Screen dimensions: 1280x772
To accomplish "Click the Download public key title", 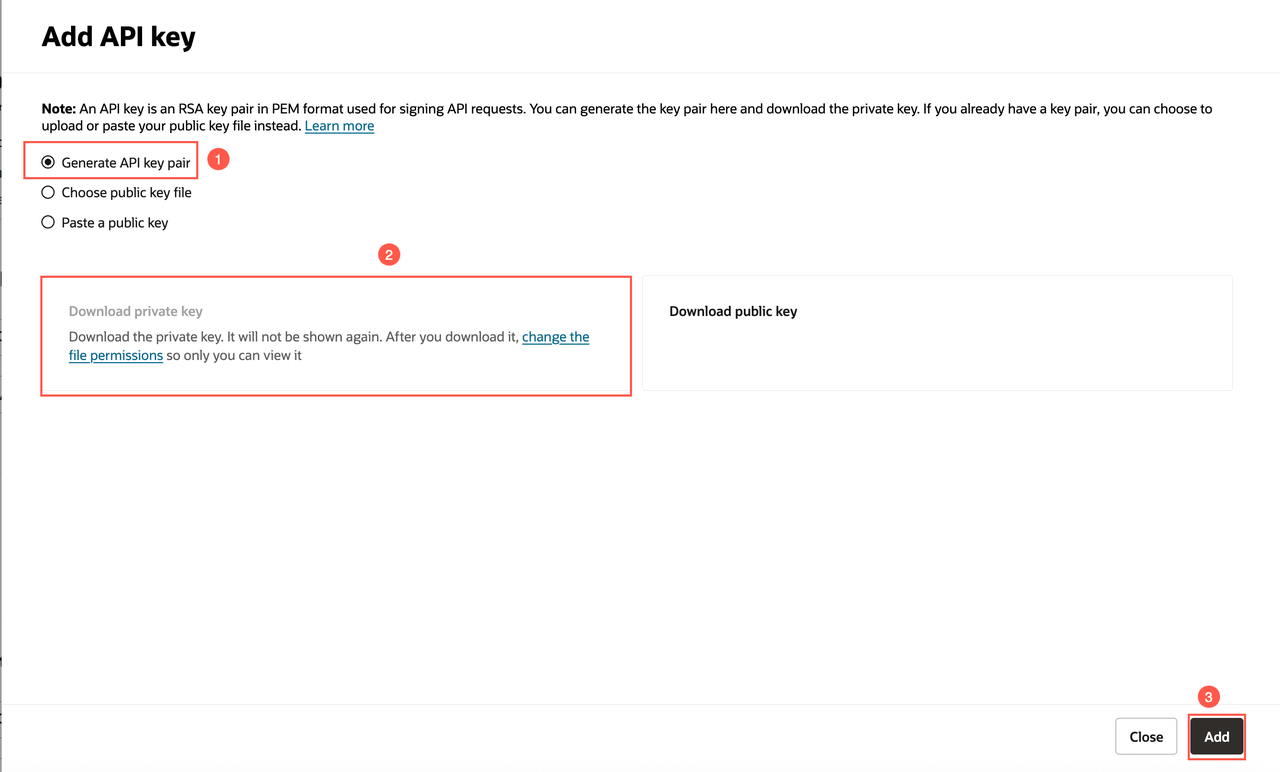I will tap(733, 311).
